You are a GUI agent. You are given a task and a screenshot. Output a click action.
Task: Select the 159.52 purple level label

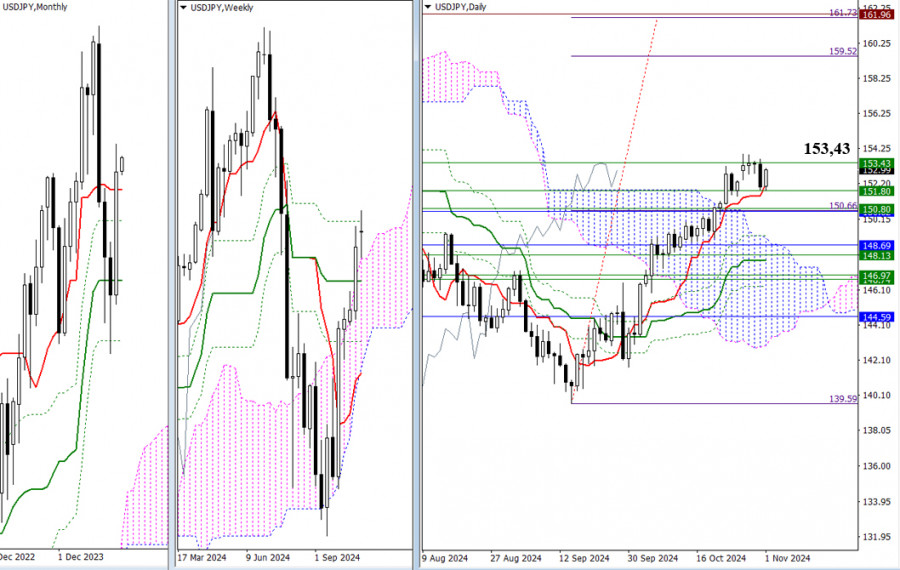(x=843, y=51)
